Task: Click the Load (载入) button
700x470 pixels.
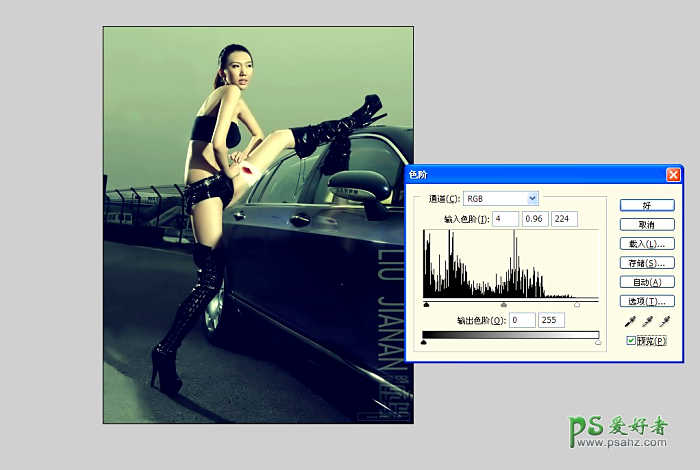Action: click(646, 244)
